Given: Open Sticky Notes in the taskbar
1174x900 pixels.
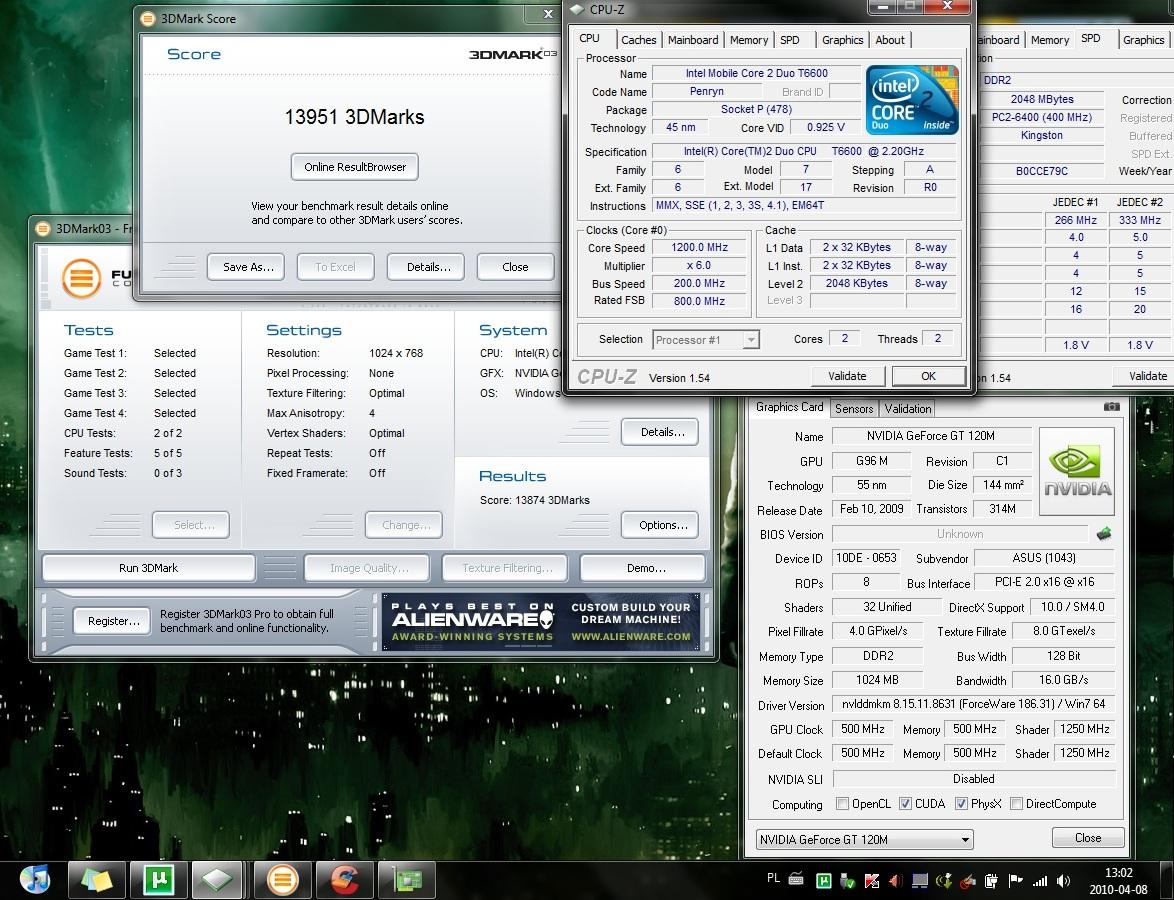Looking at the screenshot, I should (97, 879).
